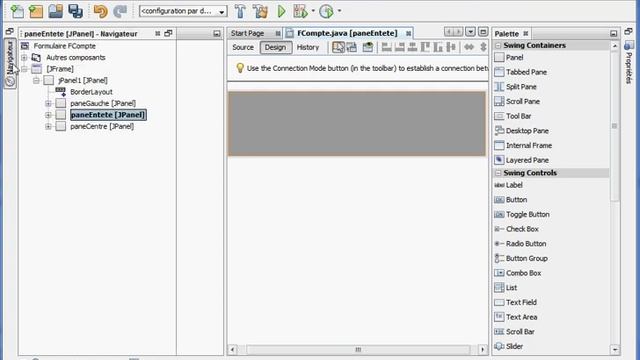640x360 pixels.
Task: Select Formulaire FCompte root node
Action: pyautogui.click(x=64, y=46)
